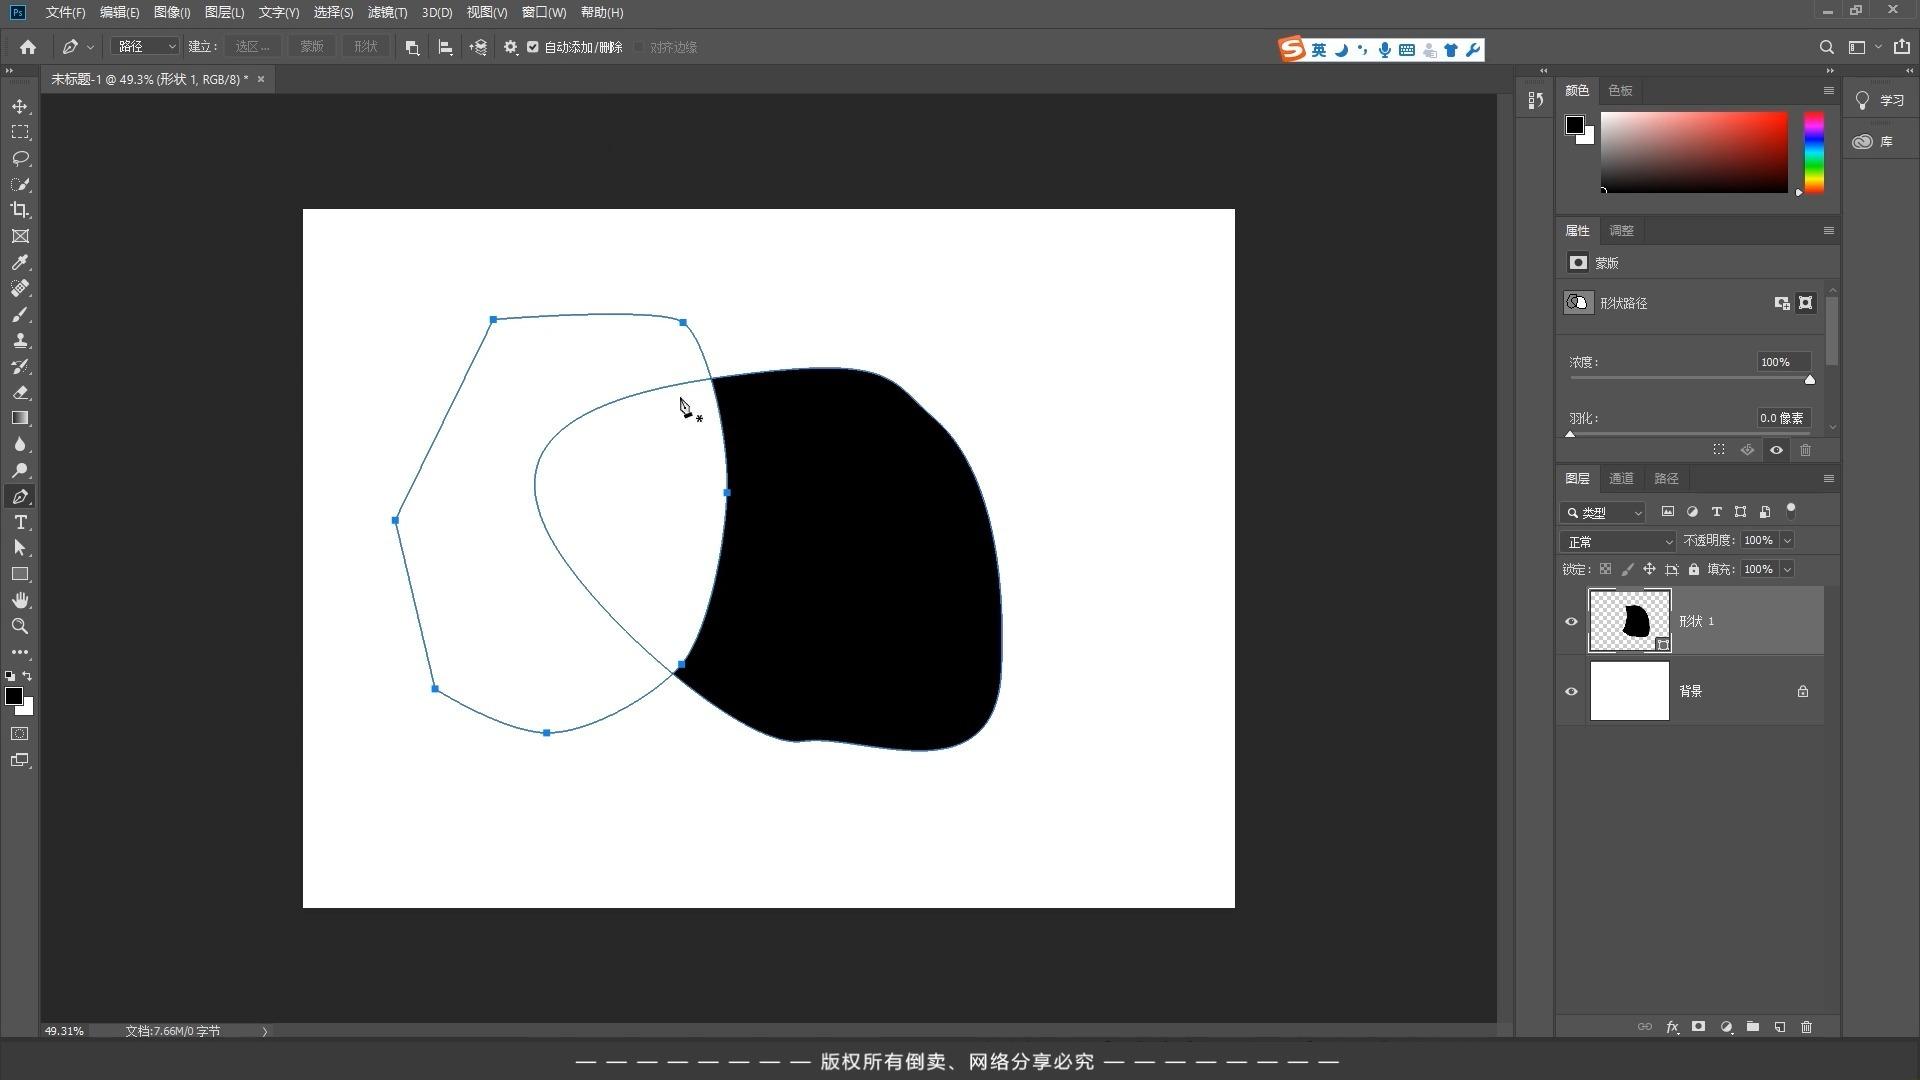Select the Eyedropper tool

coord(20,262)
